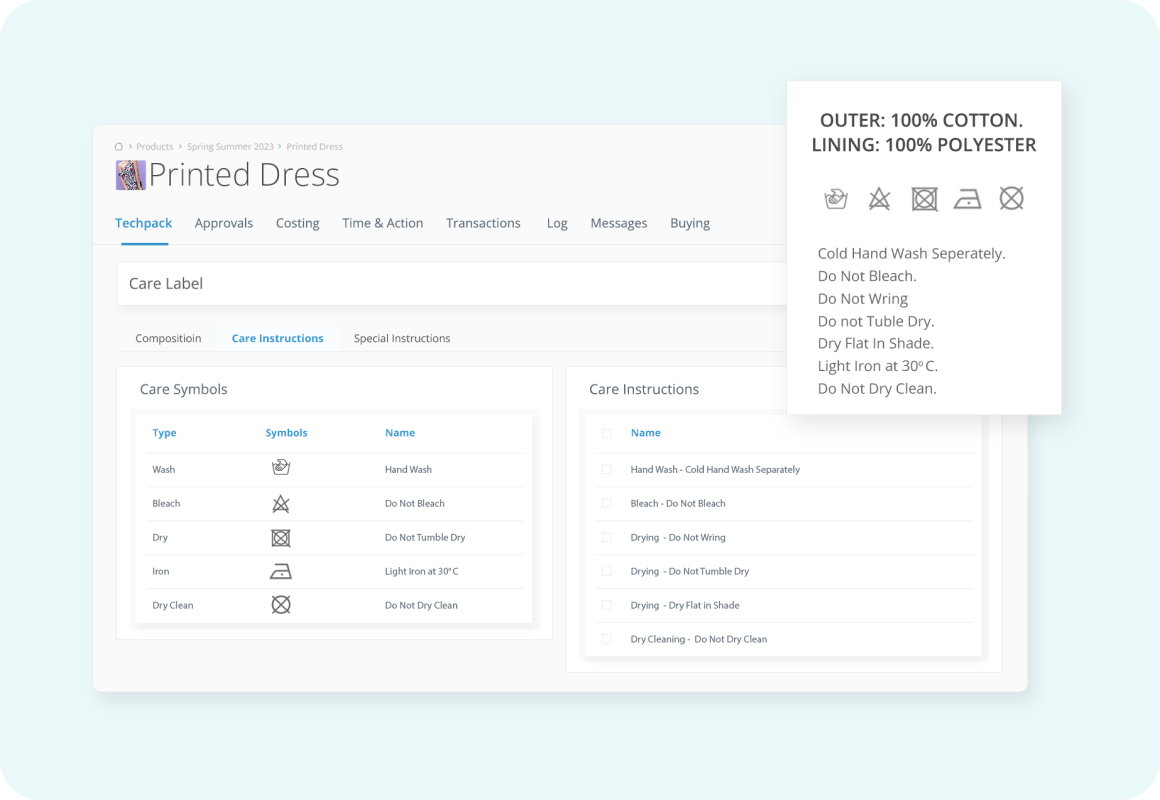Click the Do Not Tumble Dry symbol
Screen dimensions: 1160x800
click(x=281, y=538)
